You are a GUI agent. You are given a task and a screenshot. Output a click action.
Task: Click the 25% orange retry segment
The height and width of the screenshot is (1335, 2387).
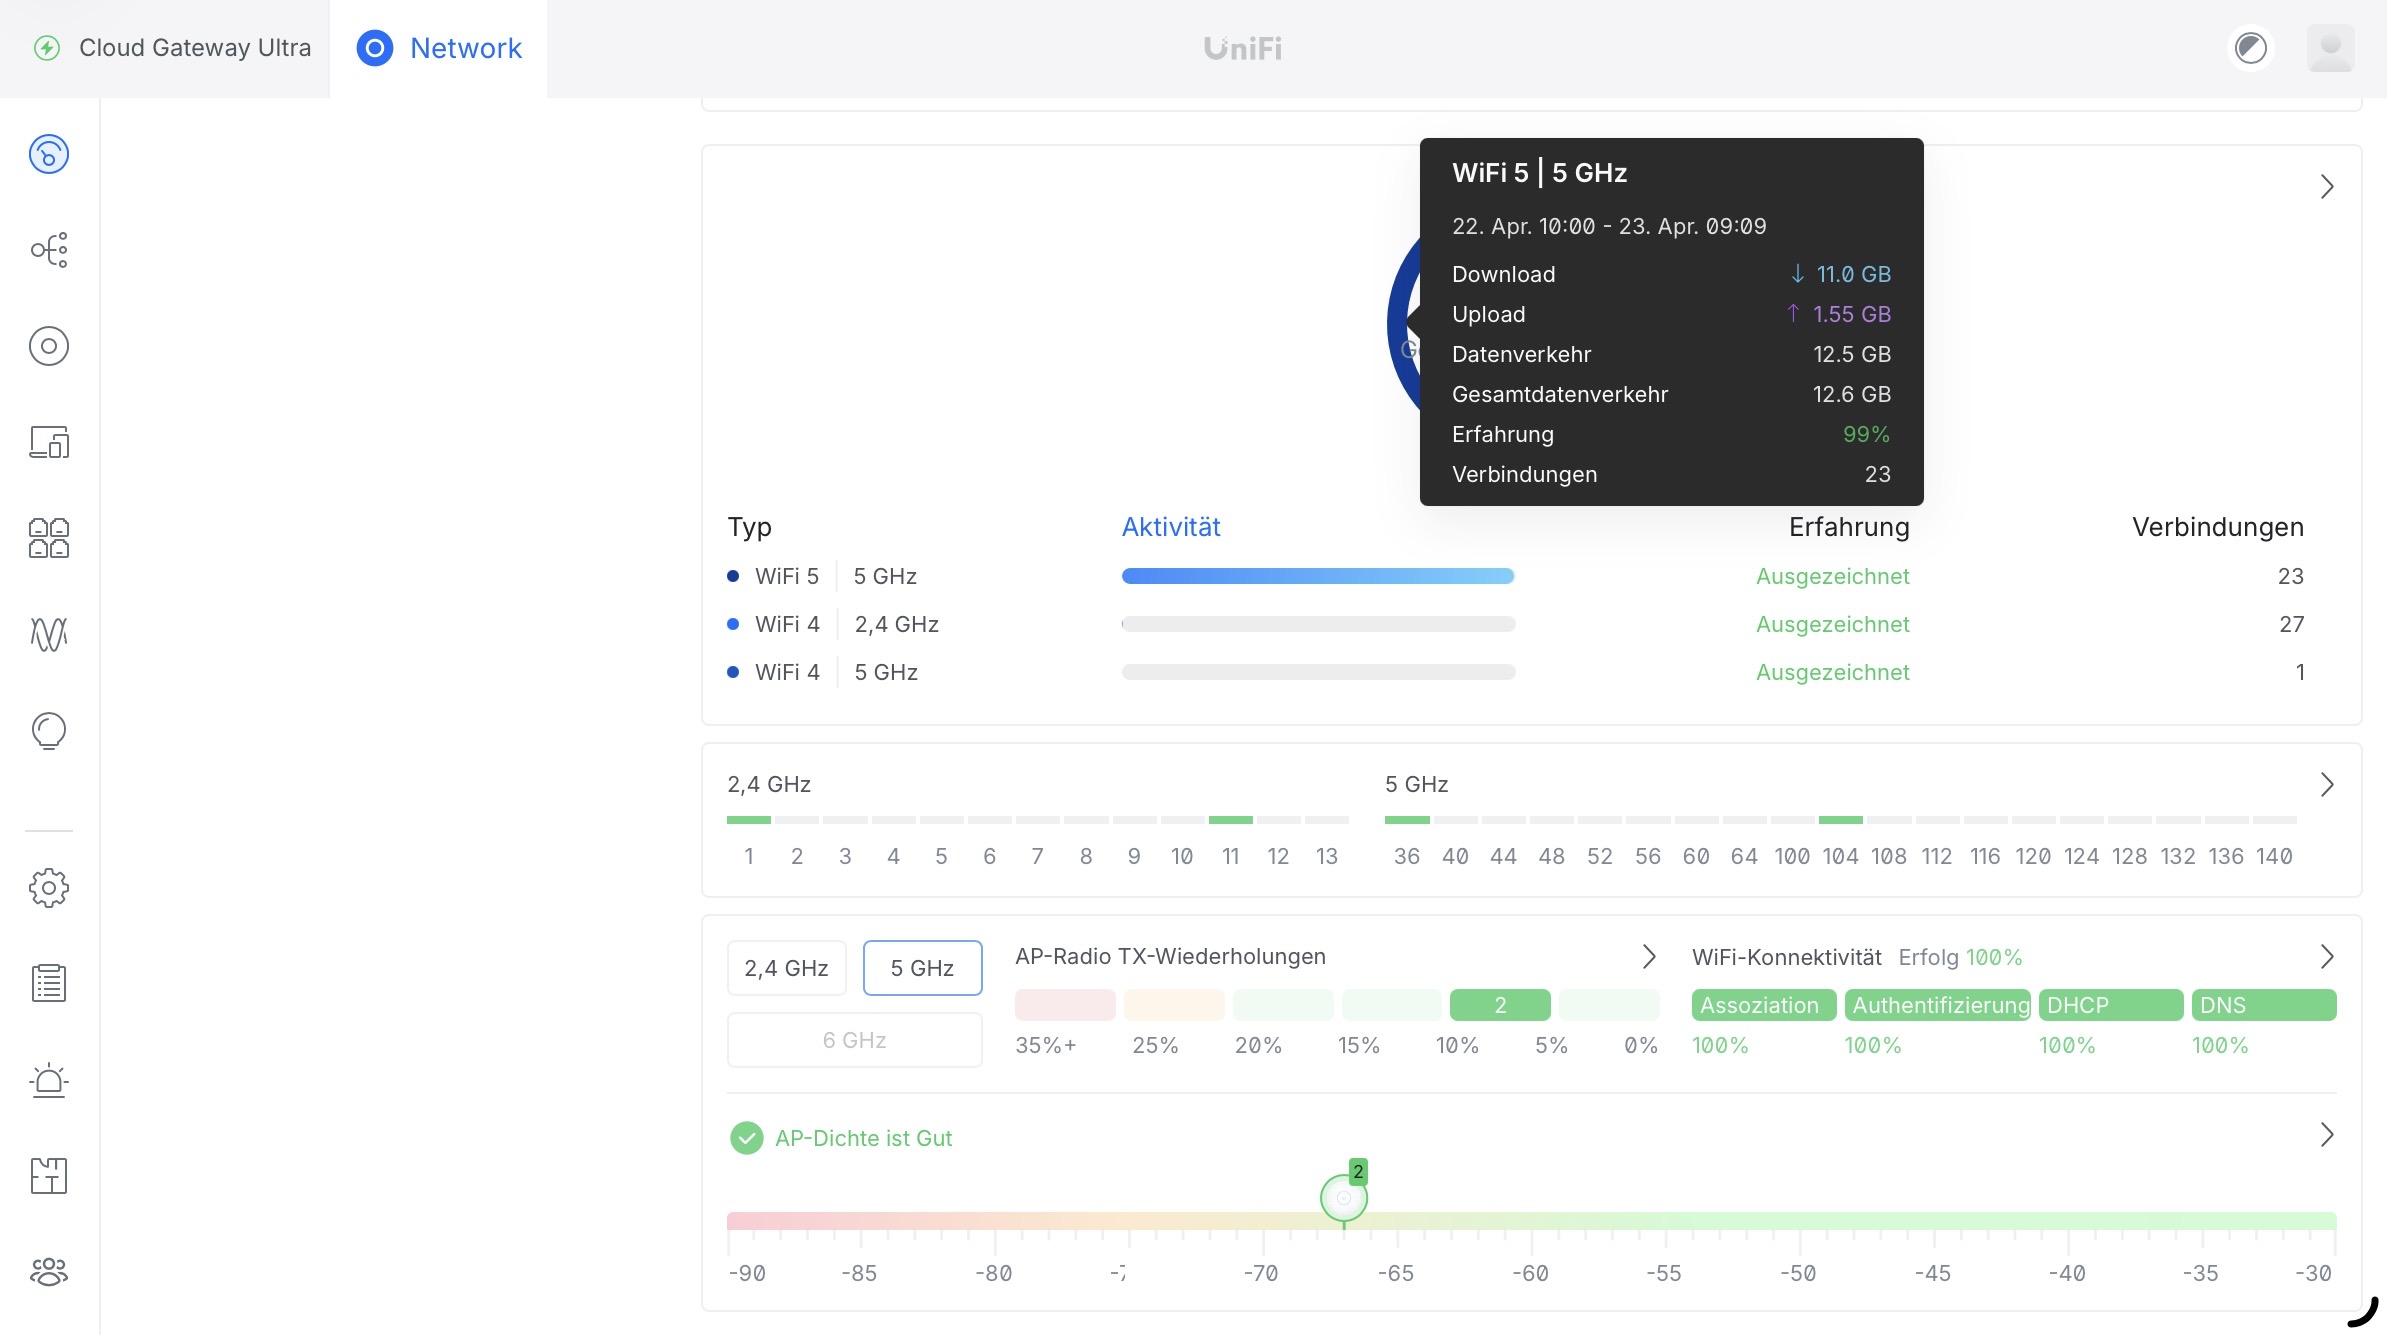click(1174, 1005)
